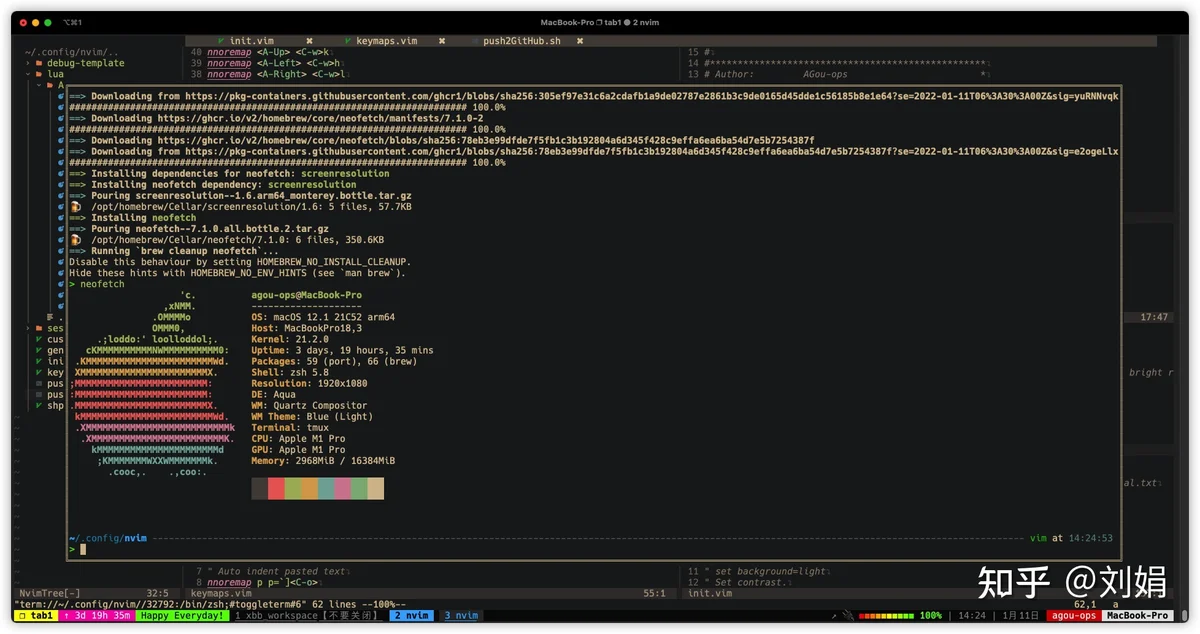
Task: Switch to the keymaps.vim buffer tab
Action: click(x=386, y=41)
